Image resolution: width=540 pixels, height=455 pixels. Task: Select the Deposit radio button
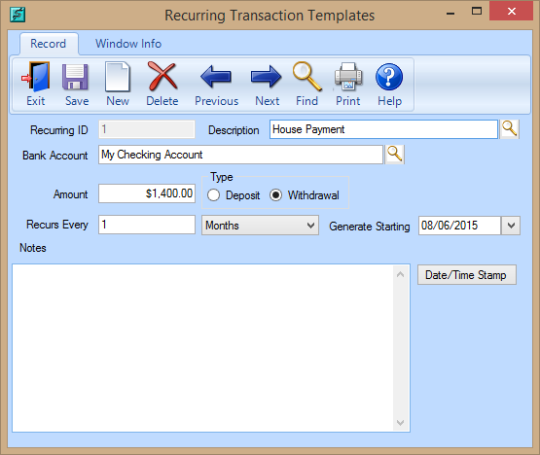coord(214,195)
